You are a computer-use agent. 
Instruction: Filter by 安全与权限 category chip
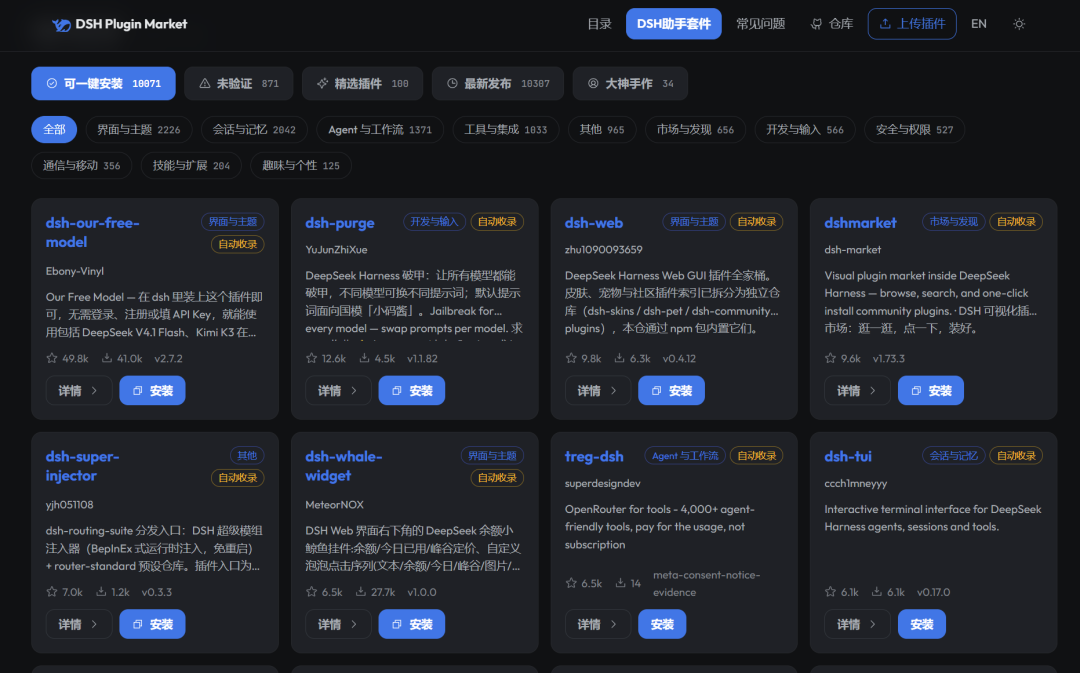pos(914,130)
